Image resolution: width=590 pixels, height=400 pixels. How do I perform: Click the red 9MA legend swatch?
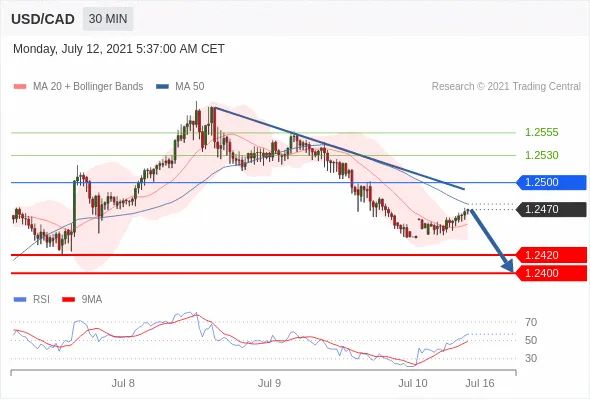click(68, 300)
